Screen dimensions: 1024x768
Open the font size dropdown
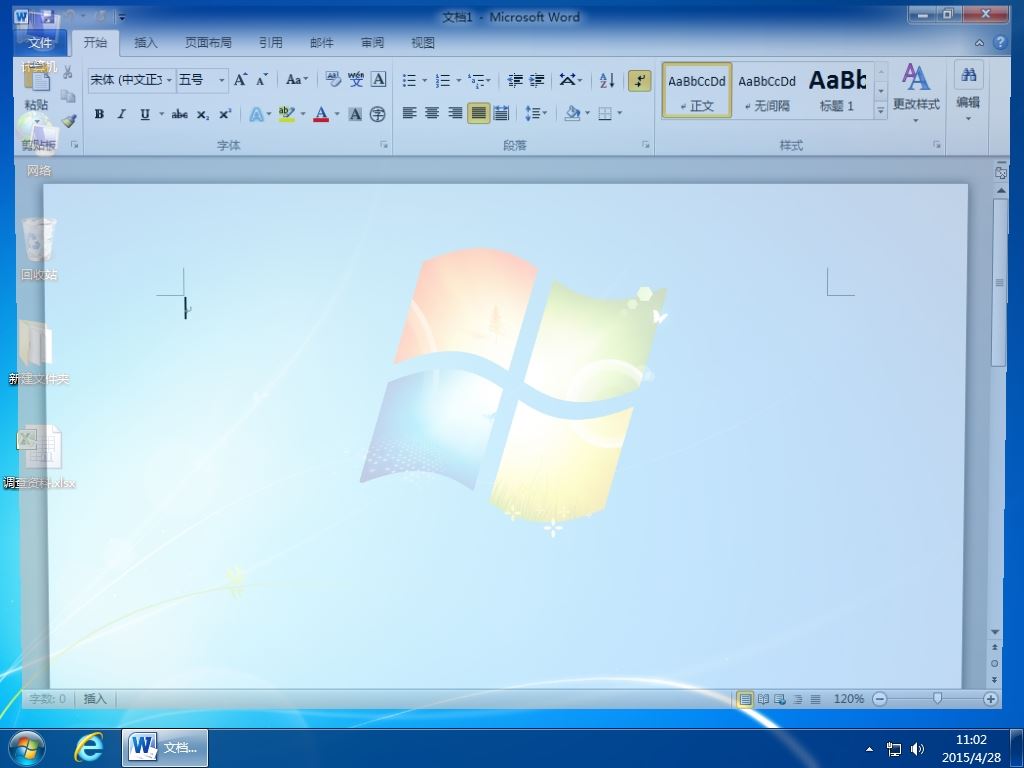coord(221,80)
